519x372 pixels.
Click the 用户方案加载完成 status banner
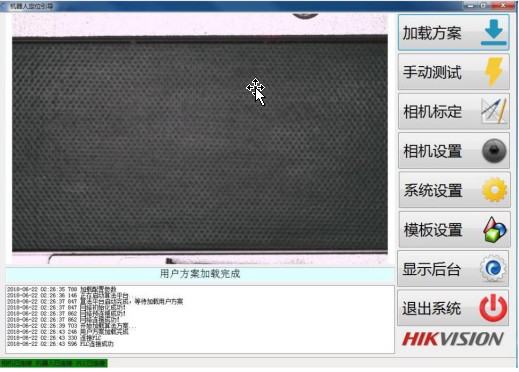pos(200,274)
